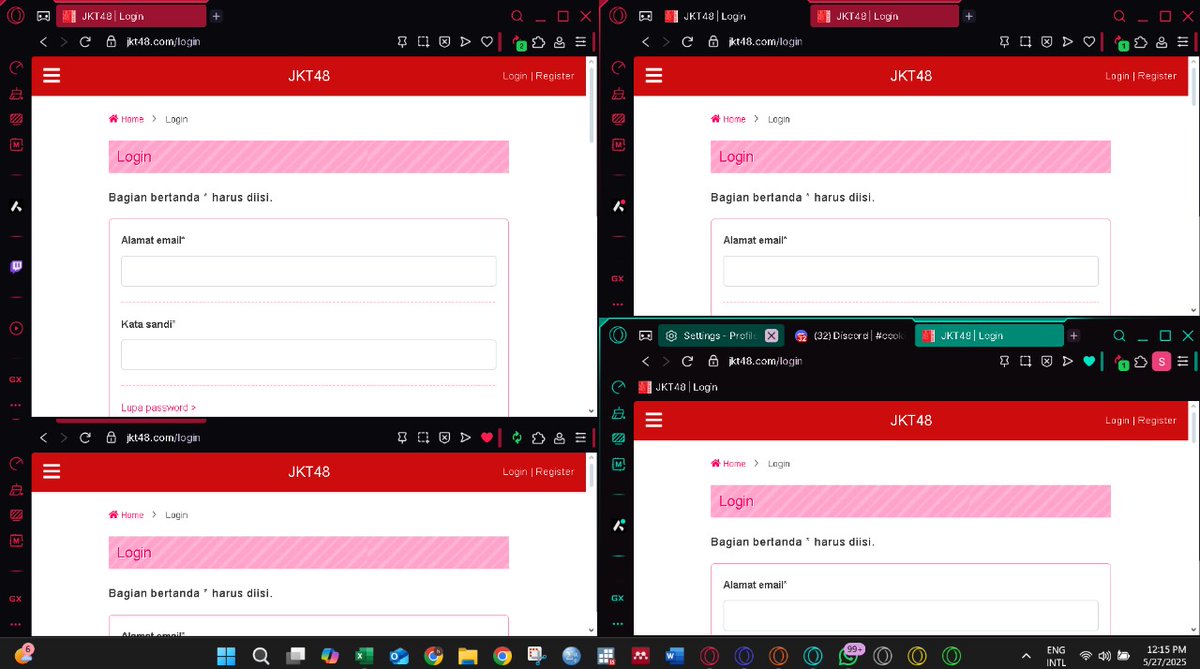Open GX Corner in the bottom-right window sidebar
Image resolution: width=1200 pixels, height=669 pixels.
coord(618,598)
